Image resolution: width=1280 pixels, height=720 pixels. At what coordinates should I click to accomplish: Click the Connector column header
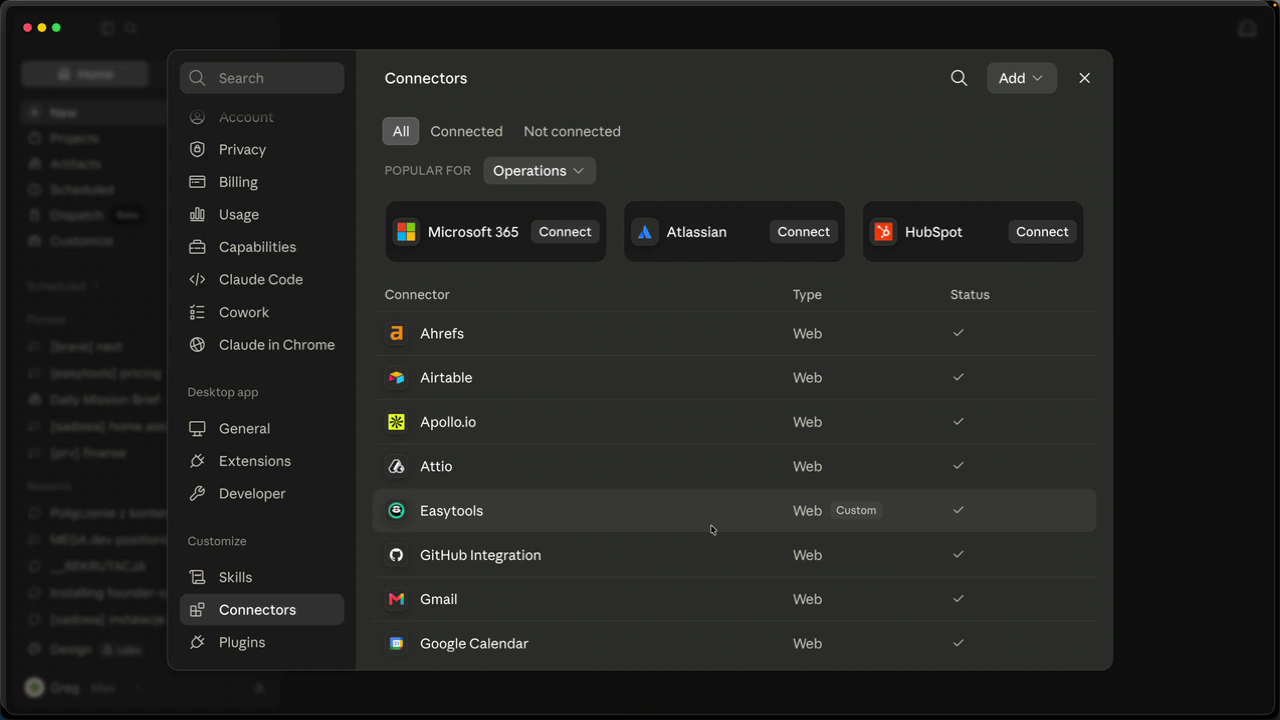(417, 294)
